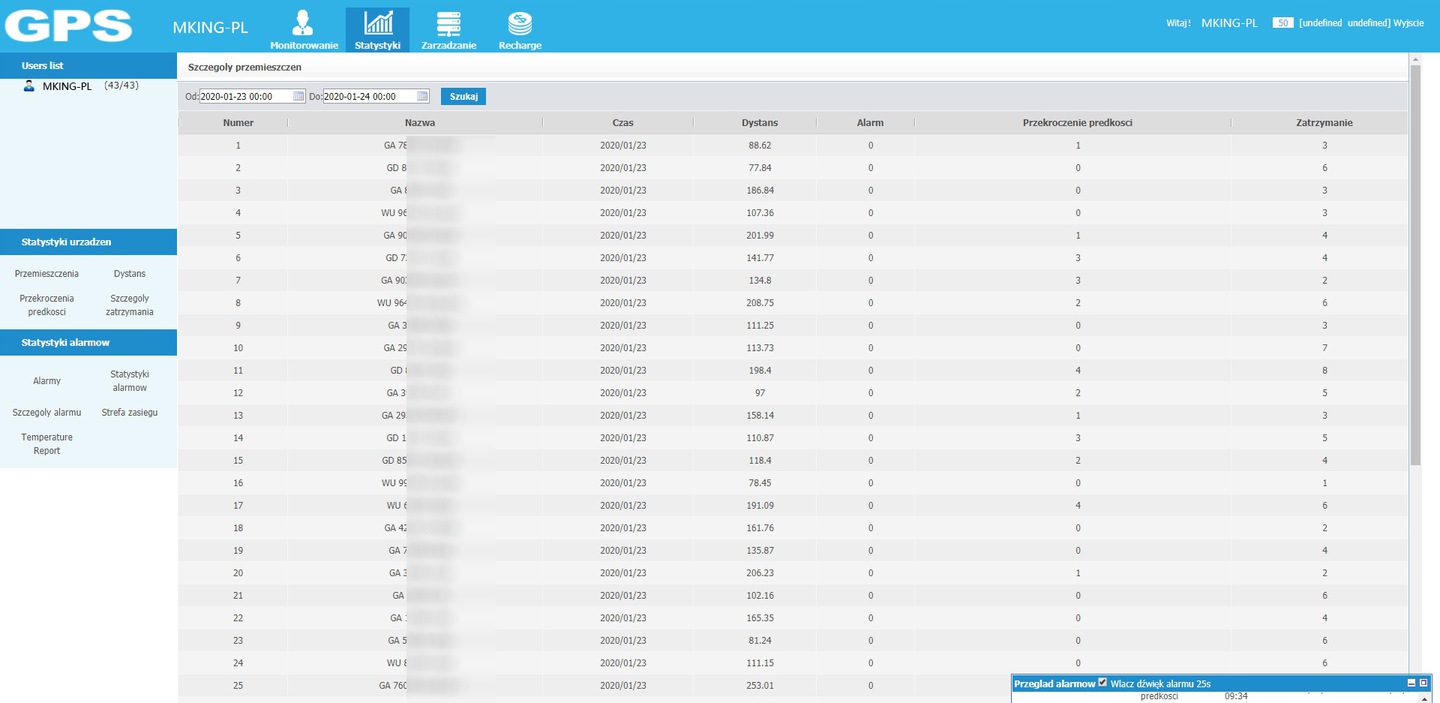Open calendar picker for Do date
The image size is (1440, 703).
point(422,97)
